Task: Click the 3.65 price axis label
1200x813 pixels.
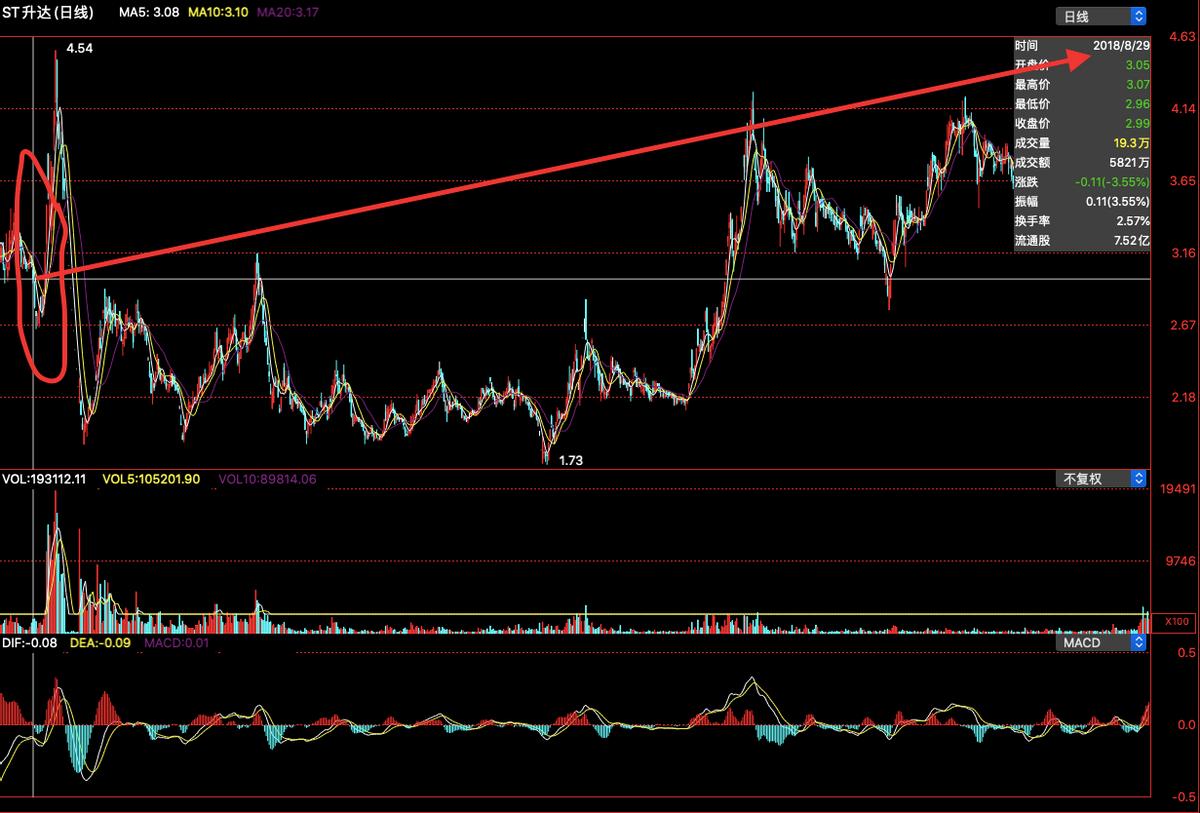Action: [x=1181, y=181]
